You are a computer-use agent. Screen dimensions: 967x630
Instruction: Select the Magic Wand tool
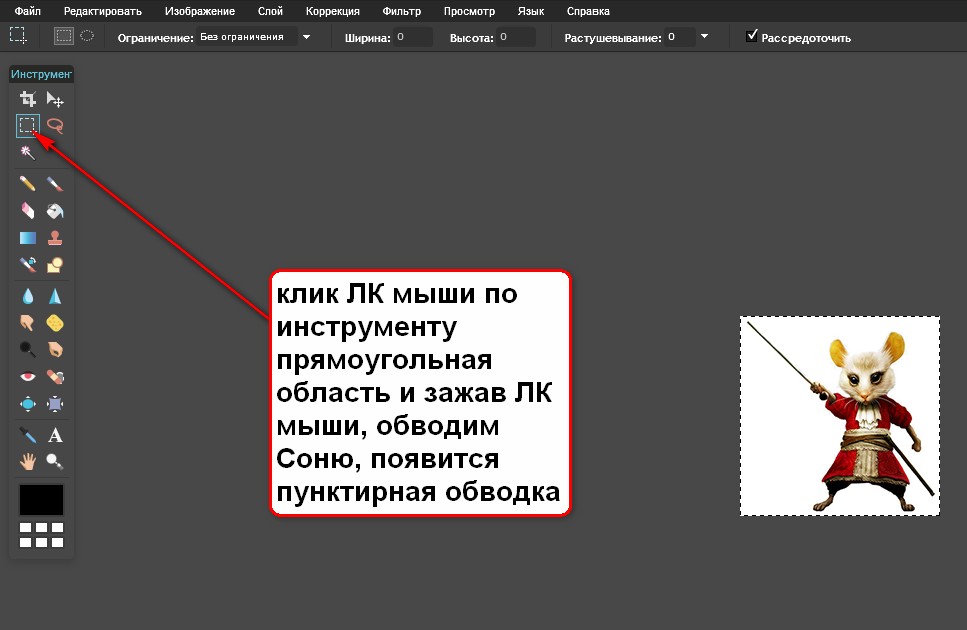click(28, 152)
